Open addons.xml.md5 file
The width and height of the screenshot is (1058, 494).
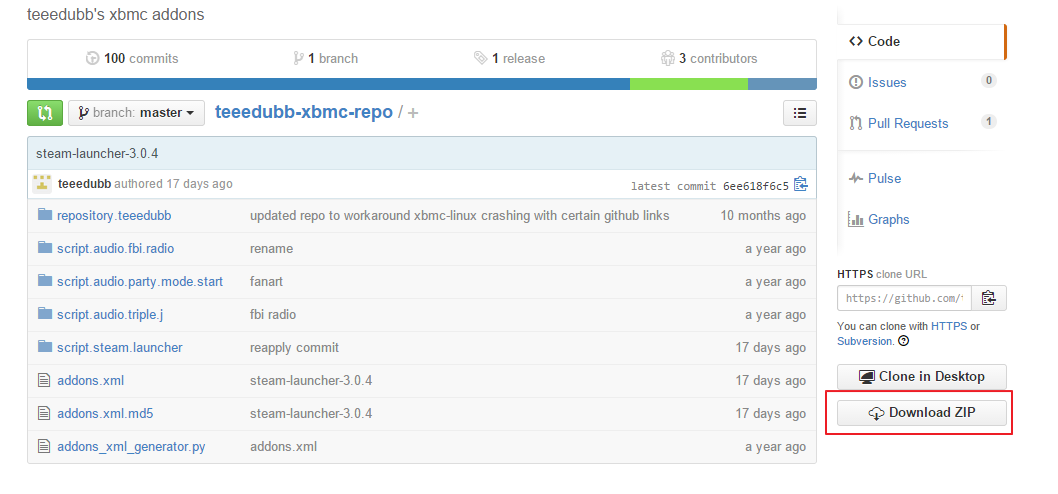(x=105, y=414)
